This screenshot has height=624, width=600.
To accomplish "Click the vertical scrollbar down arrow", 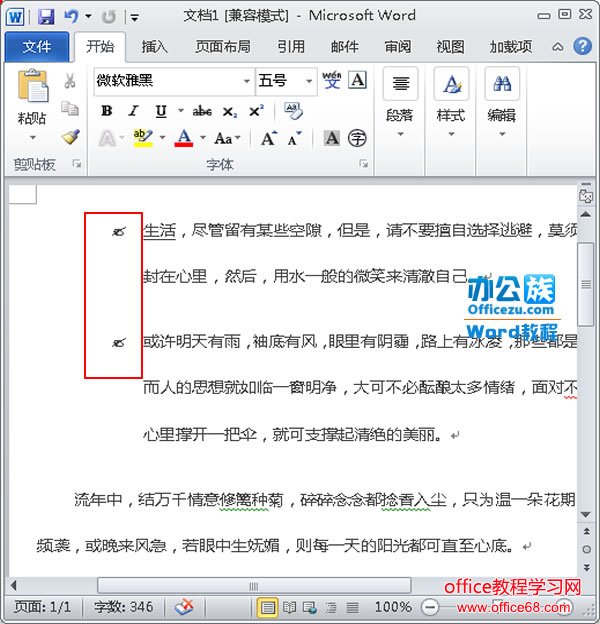I will coord(586,515).
